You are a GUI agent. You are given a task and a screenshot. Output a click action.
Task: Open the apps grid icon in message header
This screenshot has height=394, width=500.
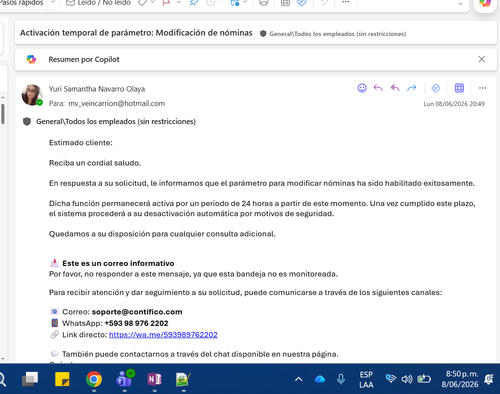(459, 88)
